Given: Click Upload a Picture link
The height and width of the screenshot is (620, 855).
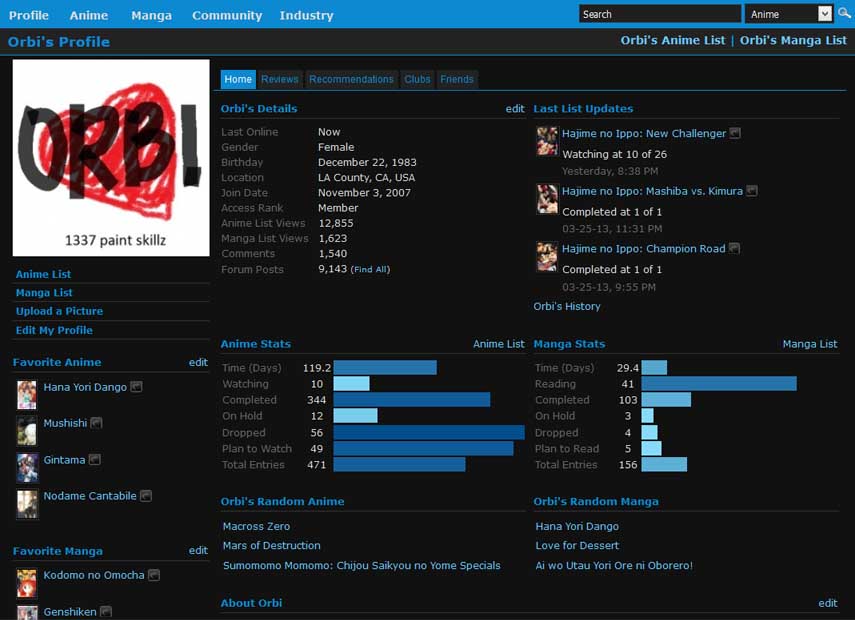Looking at the screenshot, I should click(59, 311).
